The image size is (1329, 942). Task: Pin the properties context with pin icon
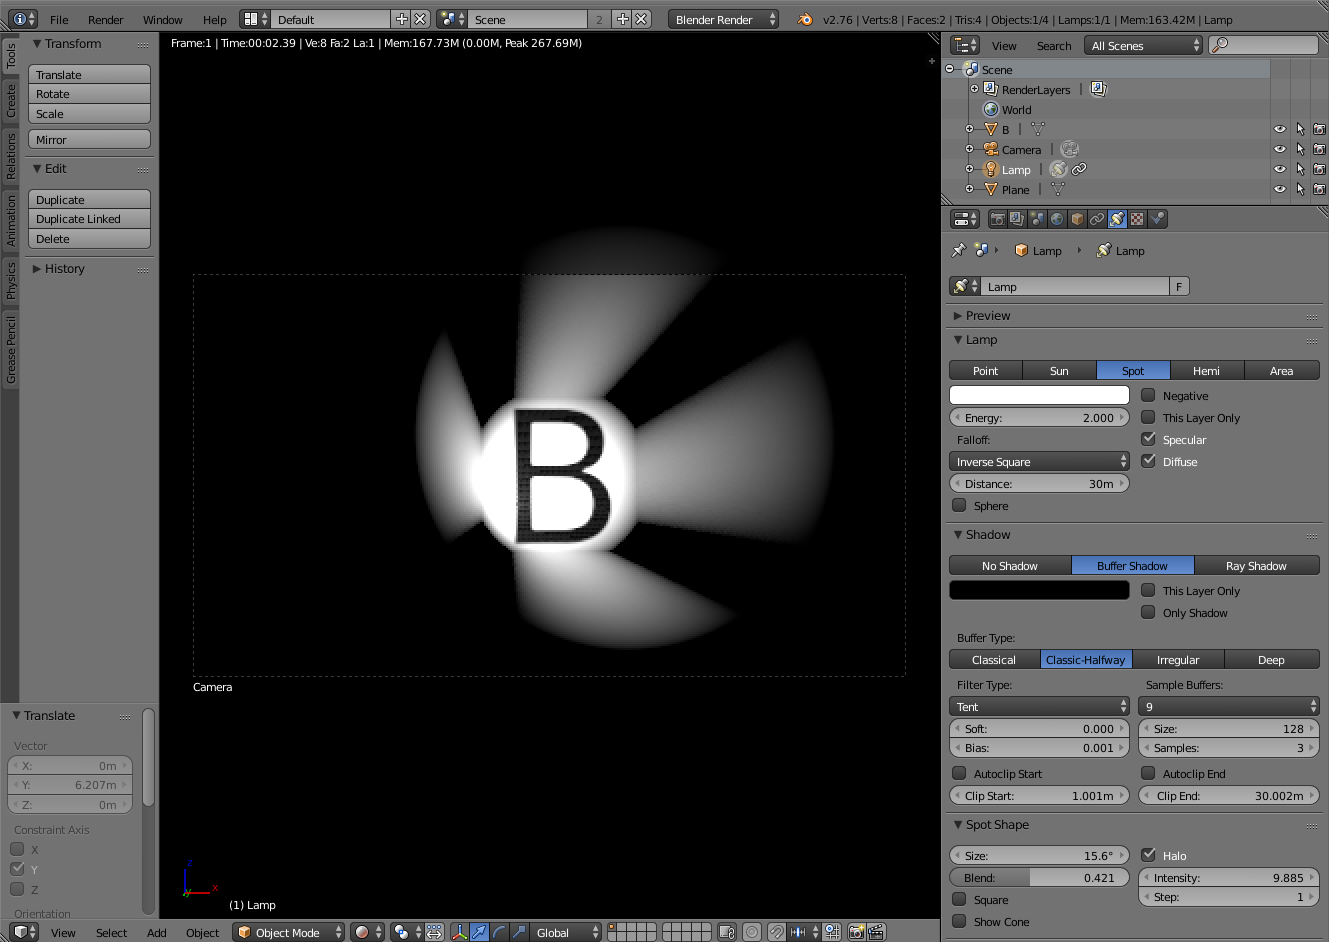[958, 250]
